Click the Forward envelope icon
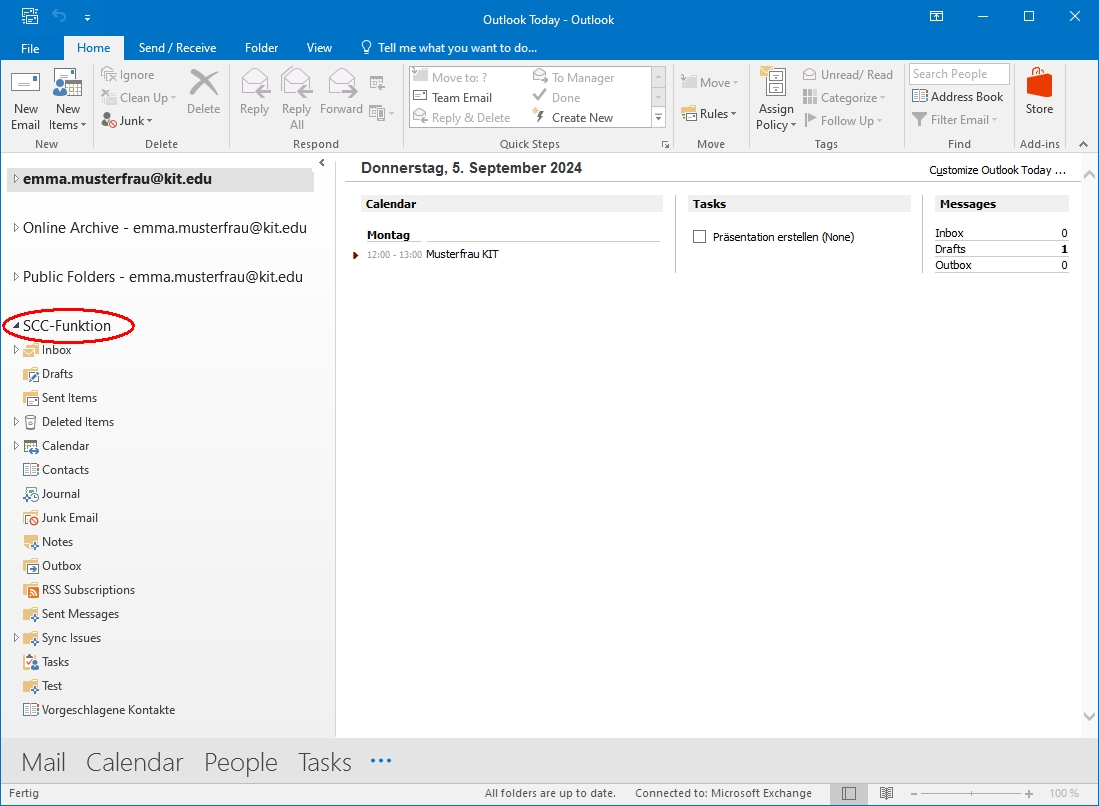The image size is (1099, 806). 341,83
